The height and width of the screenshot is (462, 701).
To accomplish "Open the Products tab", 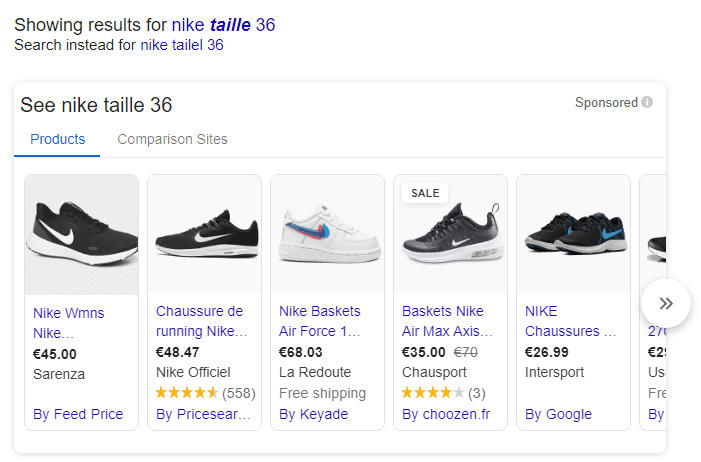I will pyautogui.click(x=57, y=140).
